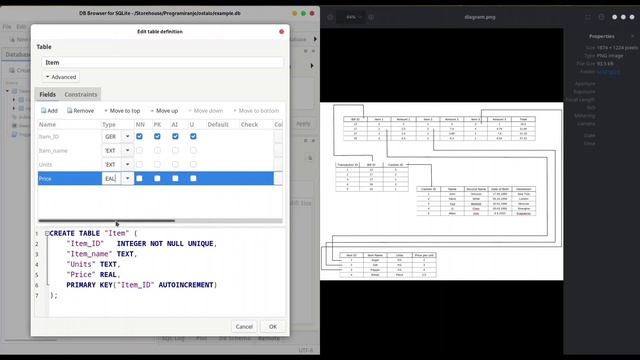The width and height of the screenshot is (640, 360).
Task: Enable PK for the Item_name field
Action: [x=157, y=150]
